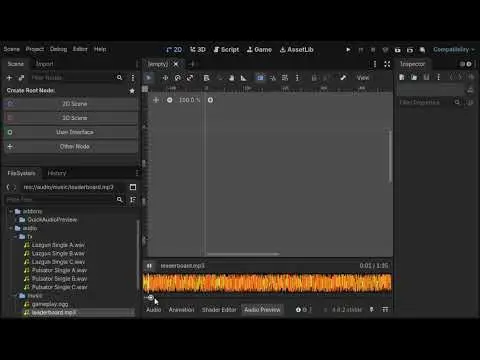Instantiate a child scene with link icon
Viewport: 480px width, 360px height.
click(x=21, y=78)
